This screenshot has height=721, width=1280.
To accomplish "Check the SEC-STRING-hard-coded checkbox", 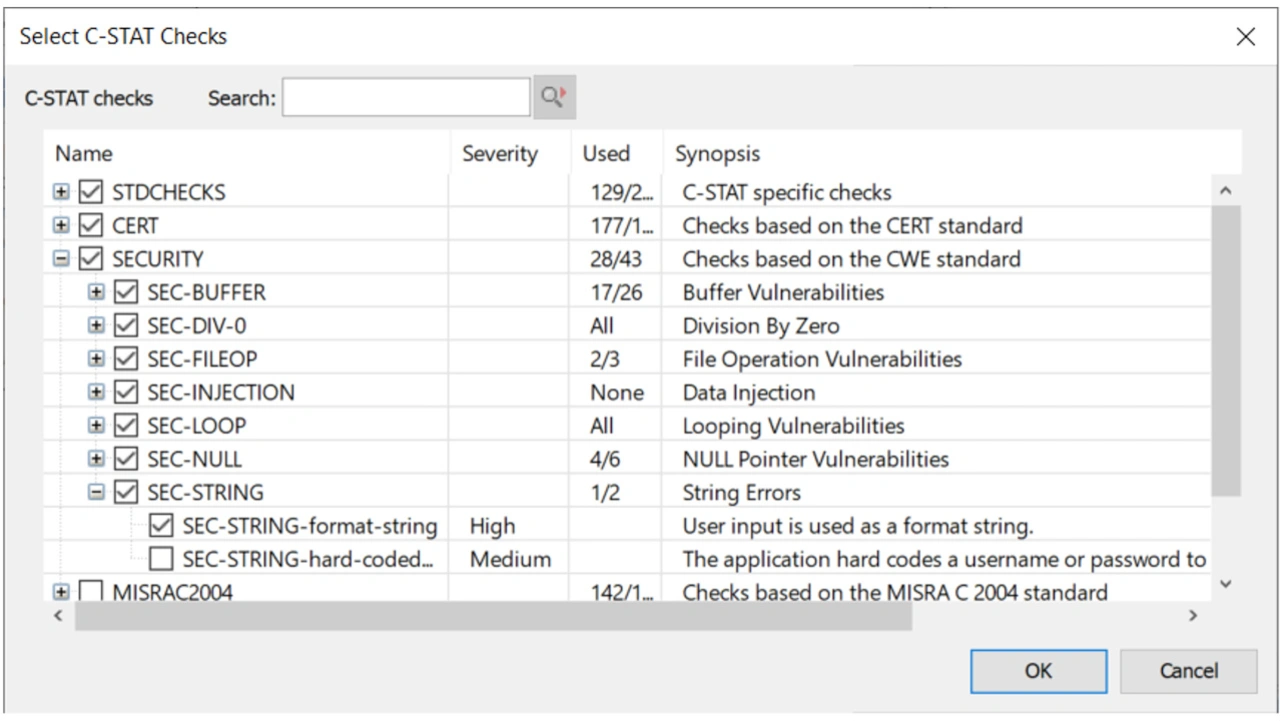I will click(x=161, y=559).
